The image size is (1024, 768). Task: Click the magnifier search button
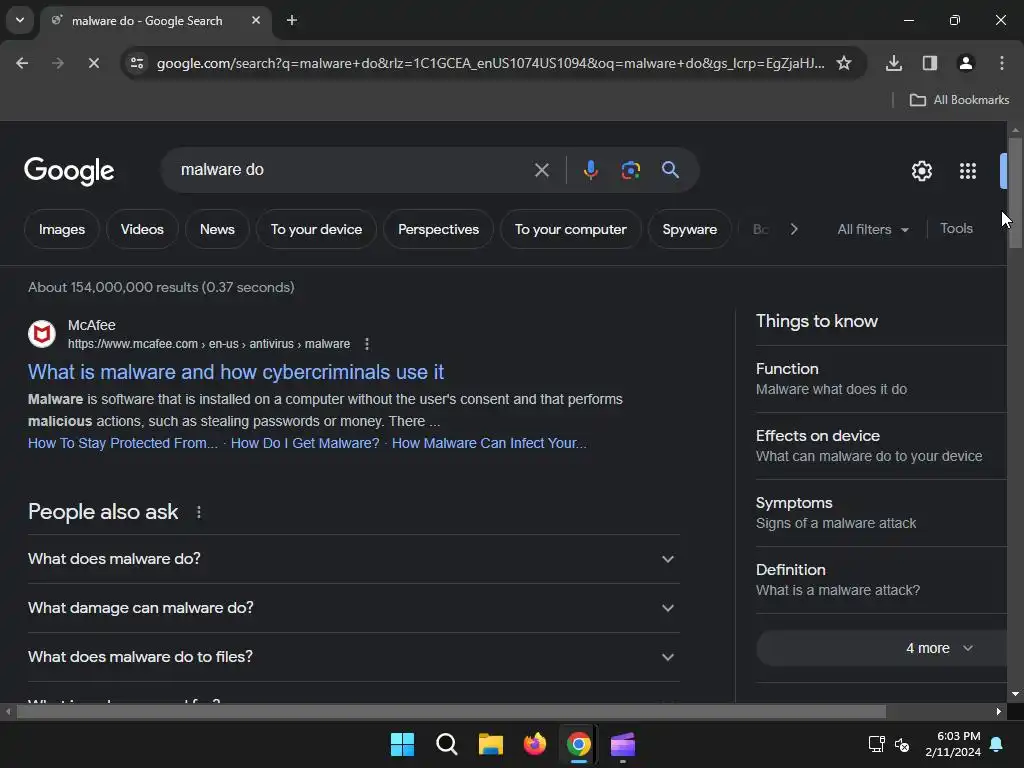click(670, 170)
